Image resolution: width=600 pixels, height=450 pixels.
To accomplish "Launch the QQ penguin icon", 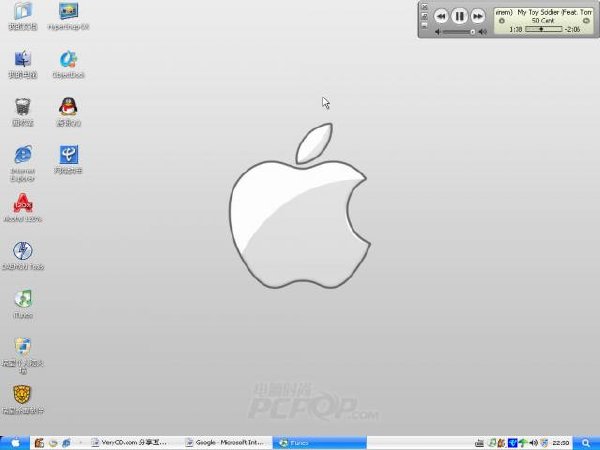I will [x=68, y=107].
